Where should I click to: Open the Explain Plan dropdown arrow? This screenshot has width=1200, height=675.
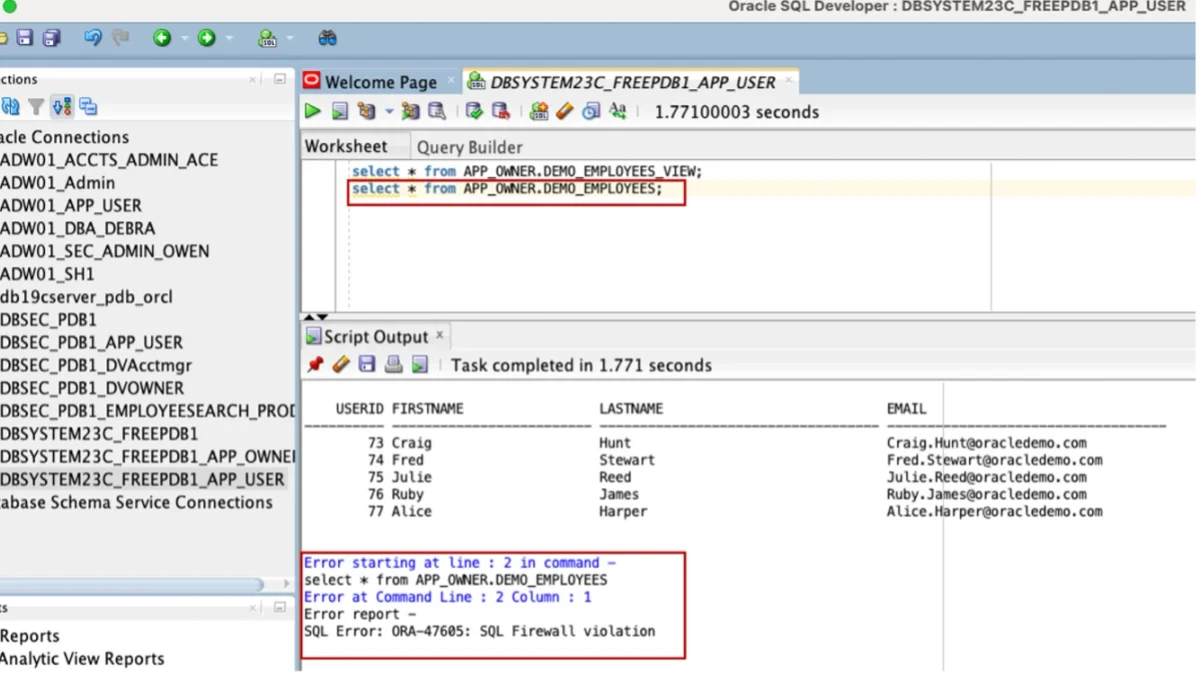(x=389, y=112)
